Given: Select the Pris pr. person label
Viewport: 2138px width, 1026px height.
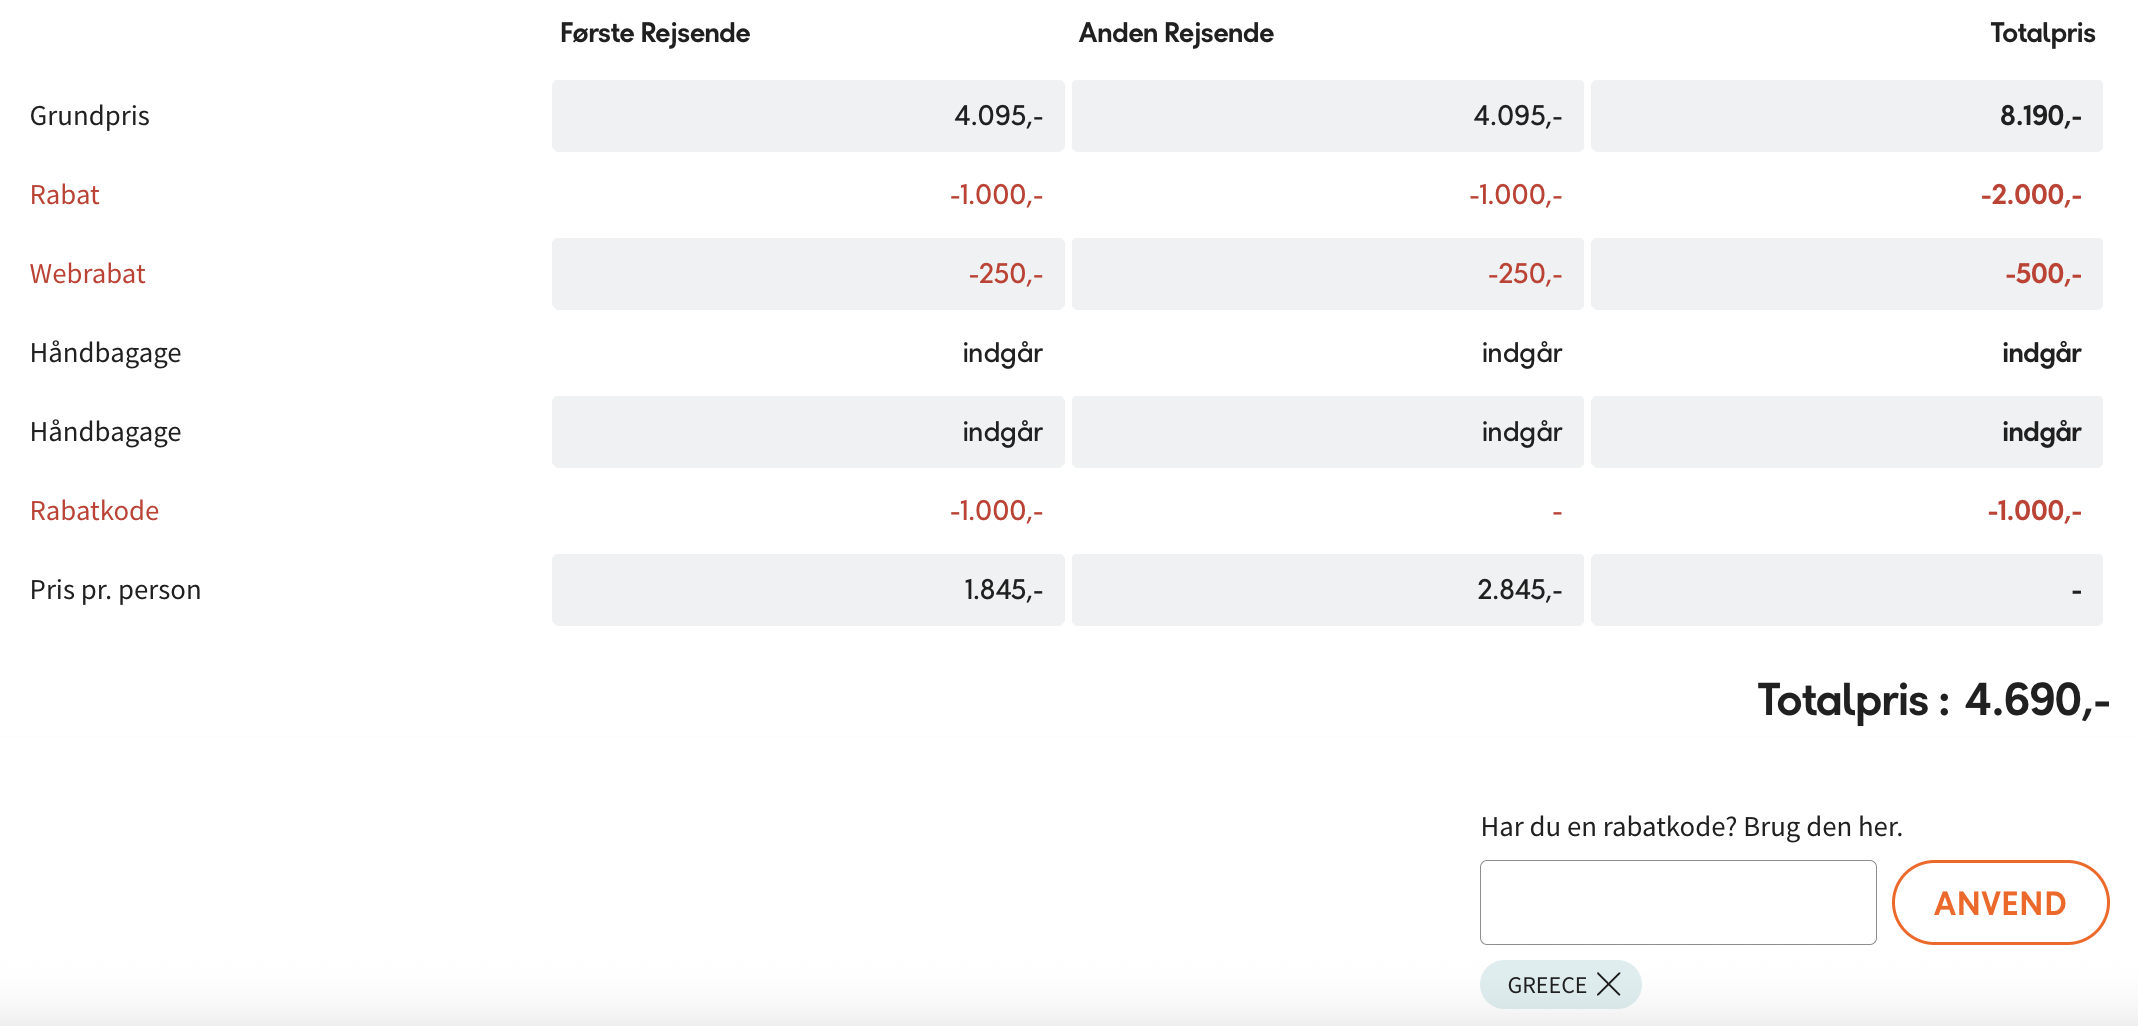Looking at the screenshot, I should (x=116, y=590).
